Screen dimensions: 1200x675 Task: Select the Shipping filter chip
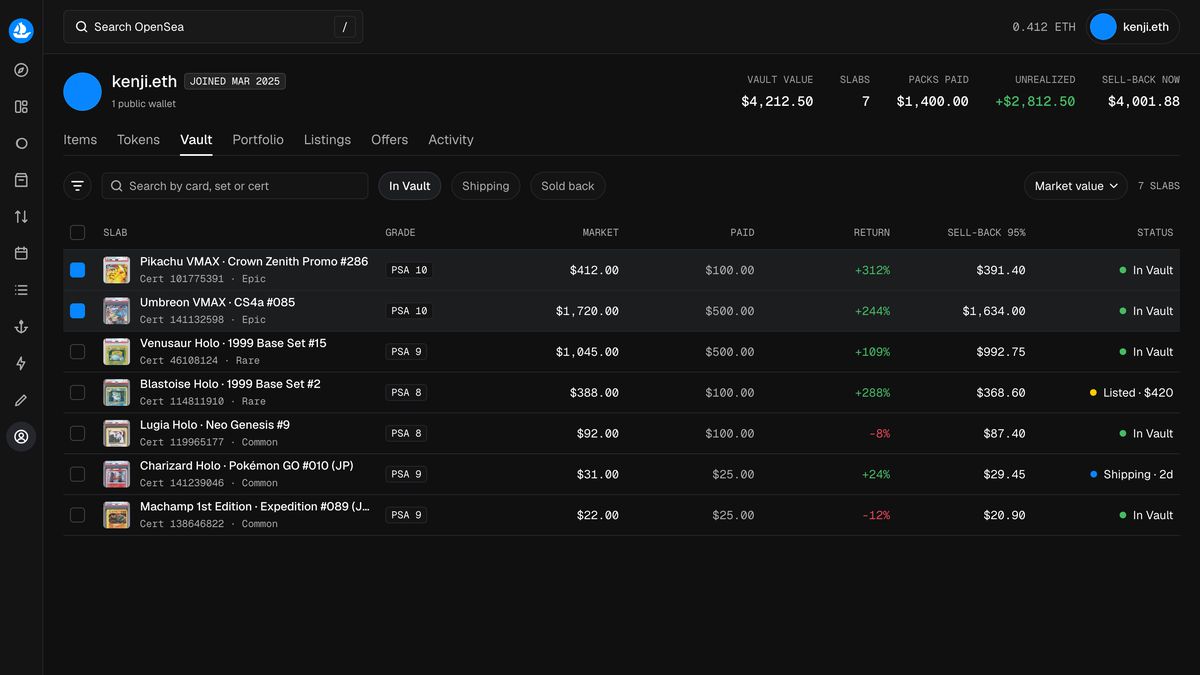485,186
